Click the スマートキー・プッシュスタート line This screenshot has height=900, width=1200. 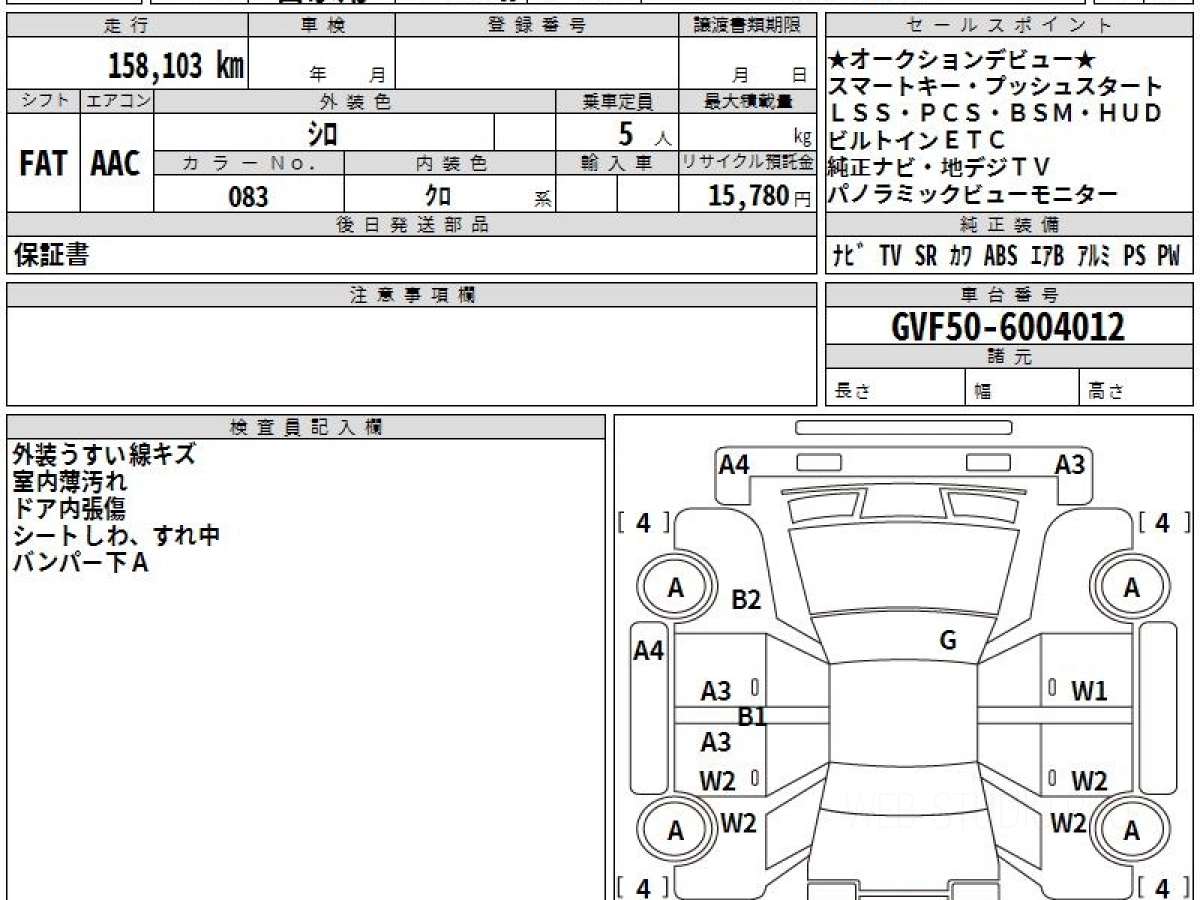click(996, 87)
